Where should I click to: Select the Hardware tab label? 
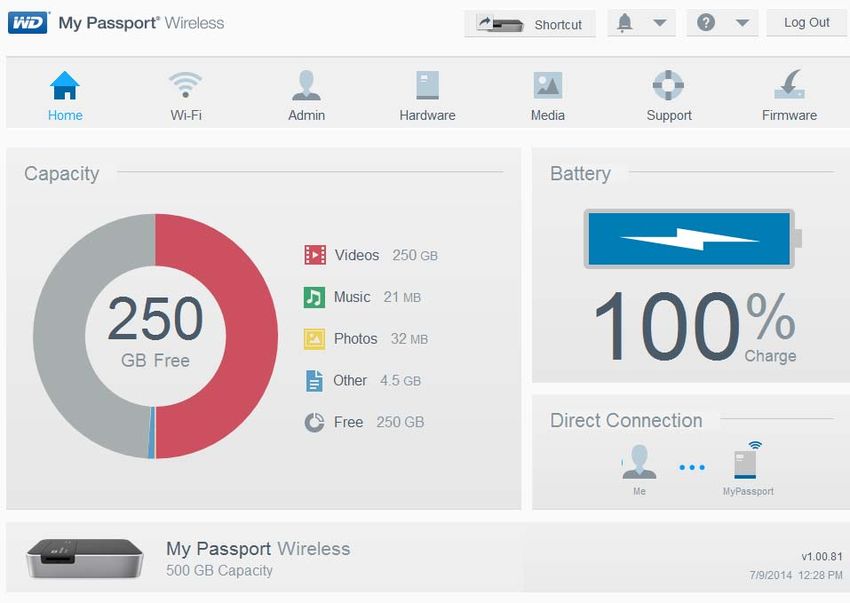click(x=427, y=116)
